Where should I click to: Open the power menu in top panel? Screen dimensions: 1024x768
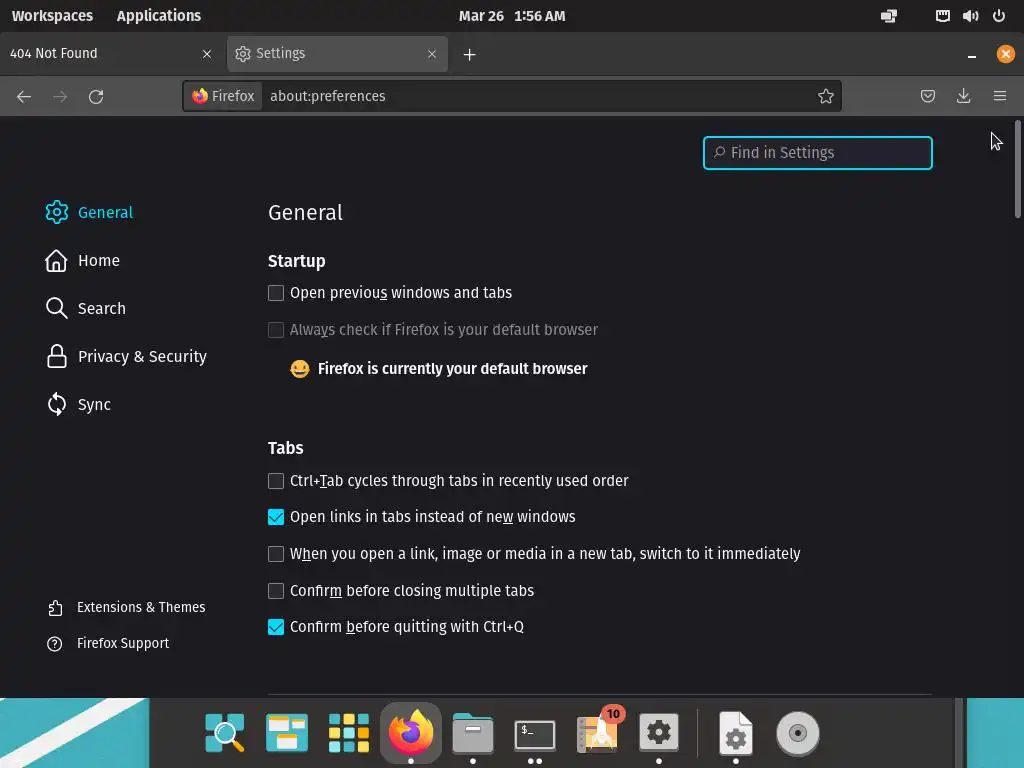999,16
